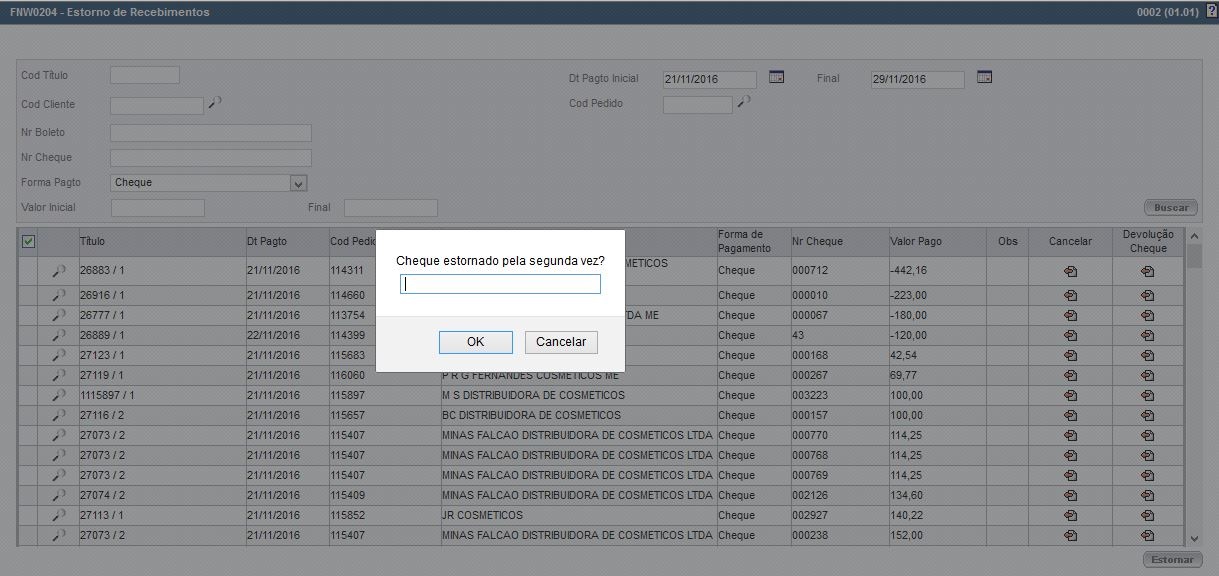Click the Cancelar icon for cheque 002126
This screenshot has width=1219, height=576.
point(1069,495)
